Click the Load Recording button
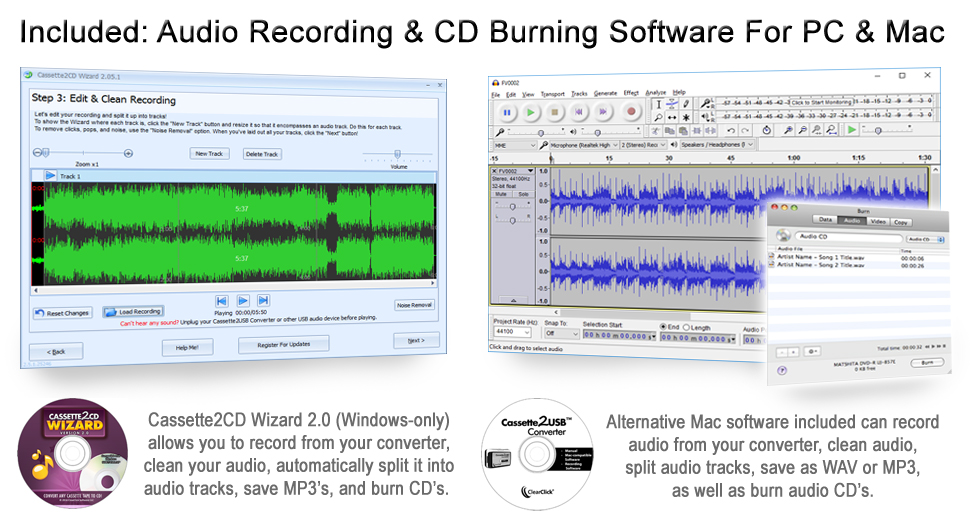 point(133,311)
